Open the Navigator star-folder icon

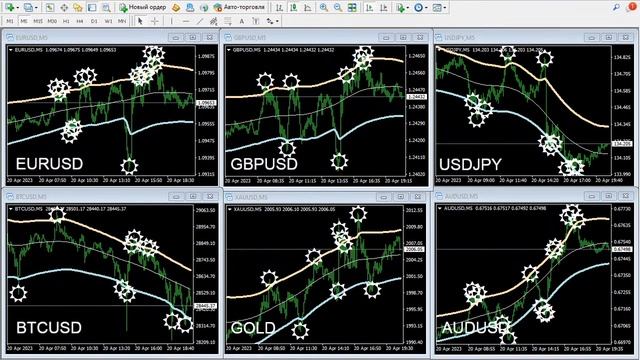[x=78, y=7]
